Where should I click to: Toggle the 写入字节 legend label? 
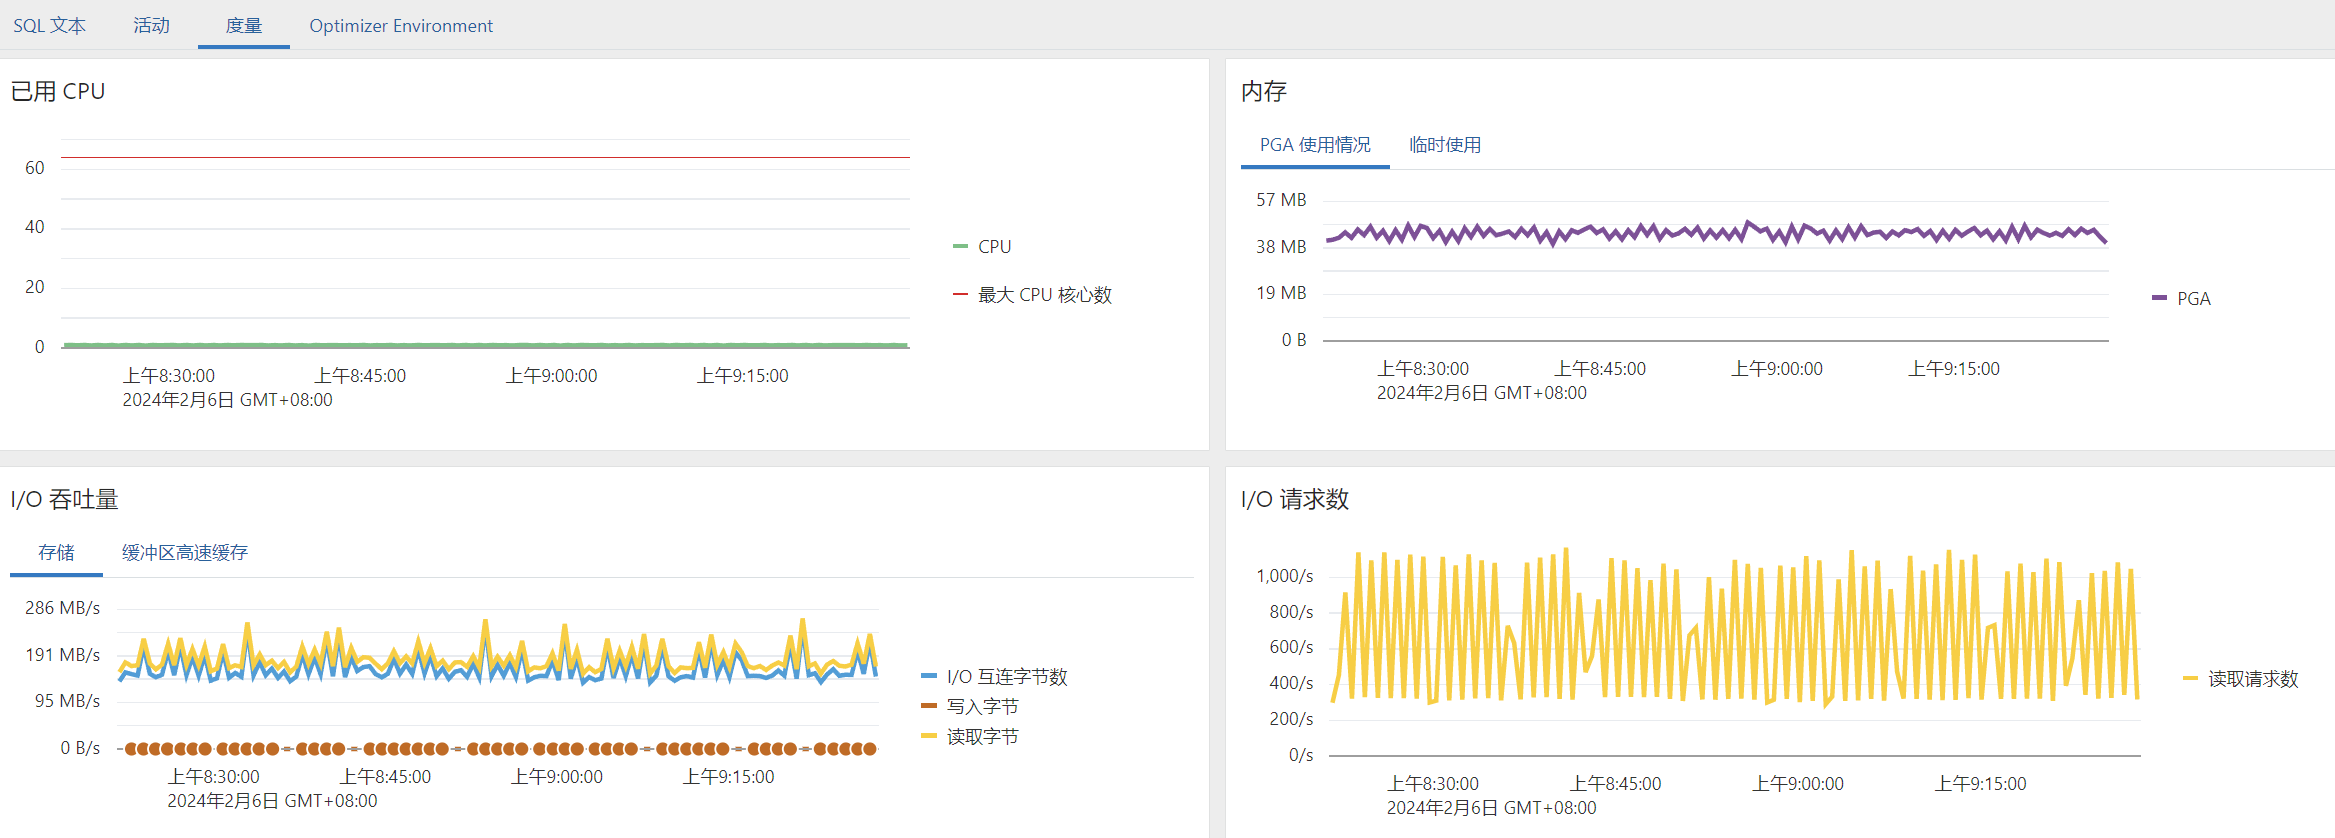tap(982, 706)
